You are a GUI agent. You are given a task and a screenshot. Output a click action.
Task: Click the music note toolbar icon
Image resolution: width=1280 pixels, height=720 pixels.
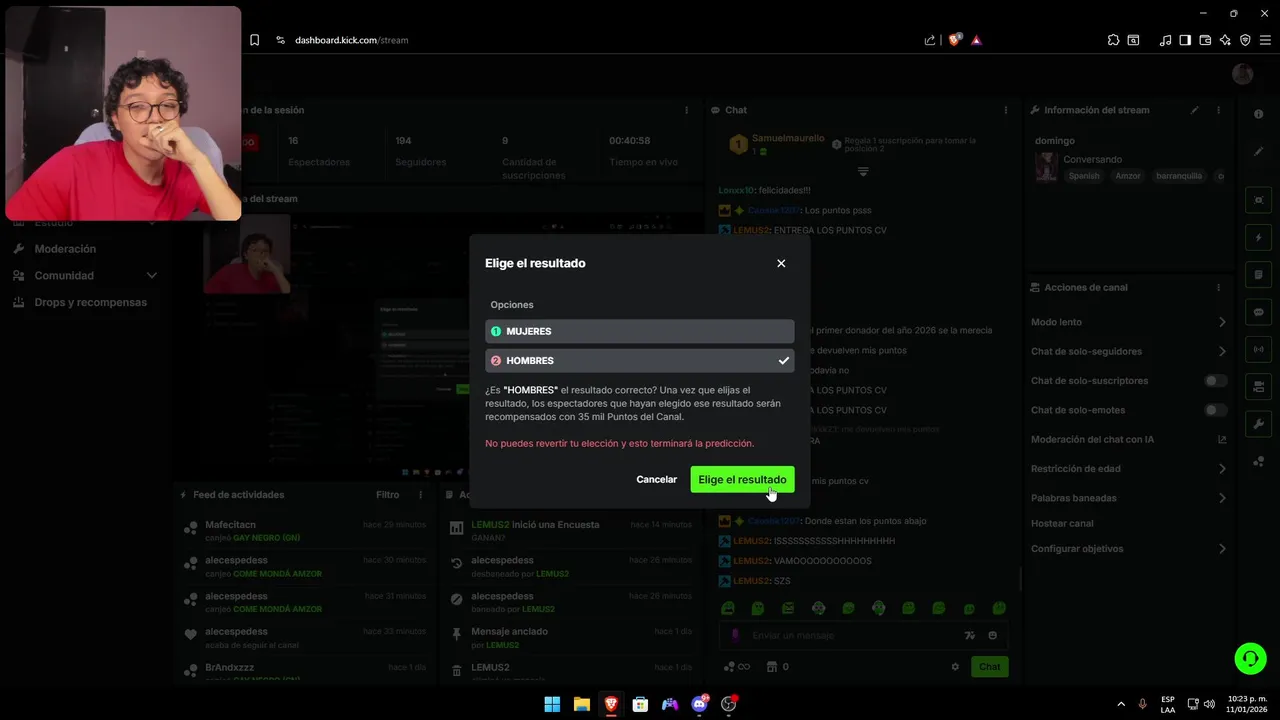[1165, 40]
